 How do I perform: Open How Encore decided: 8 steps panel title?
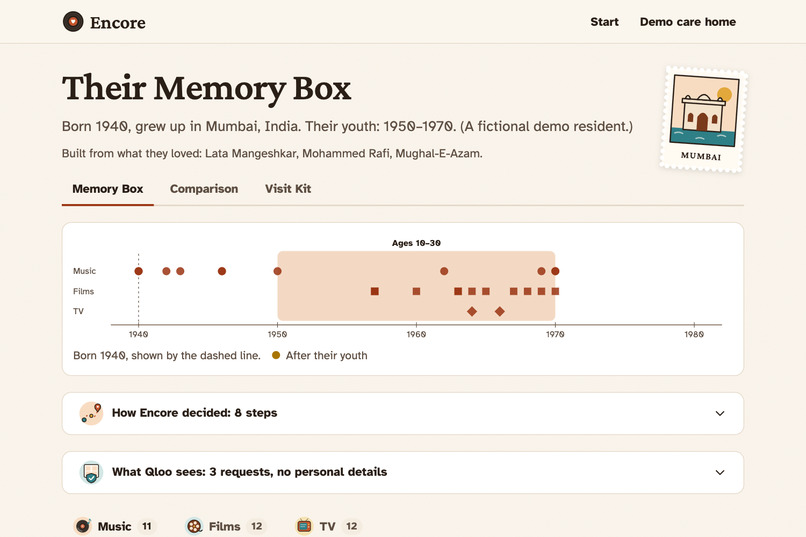(194, 413)
